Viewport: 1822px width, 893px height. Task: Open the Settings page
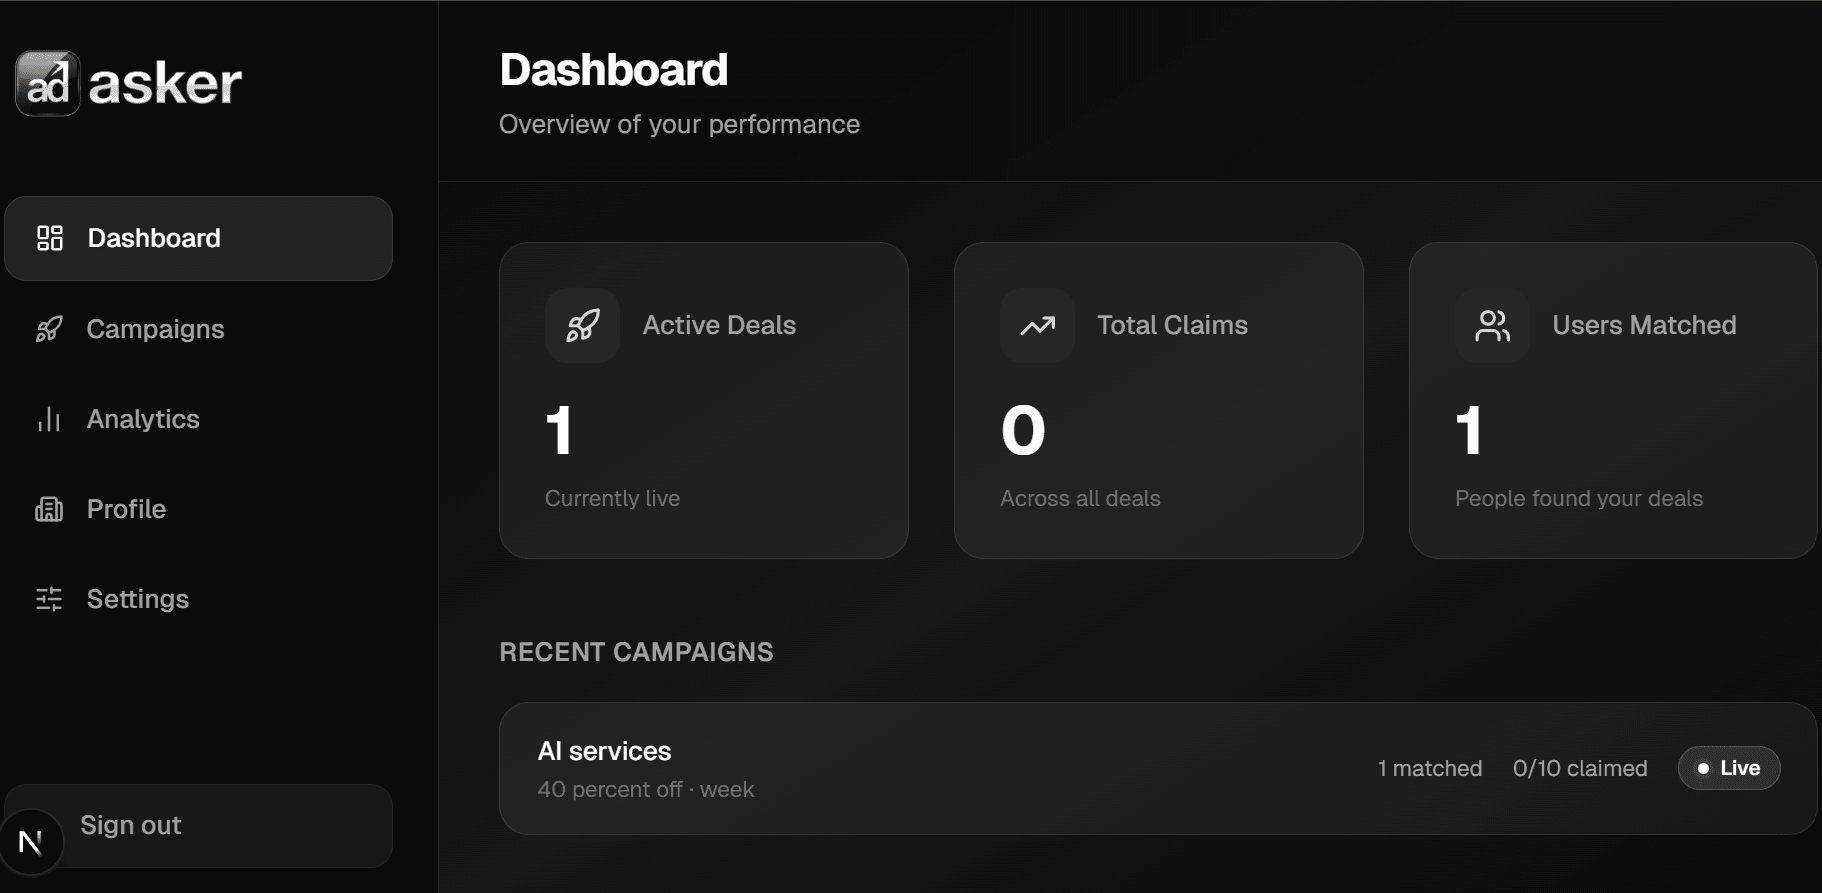138,598
